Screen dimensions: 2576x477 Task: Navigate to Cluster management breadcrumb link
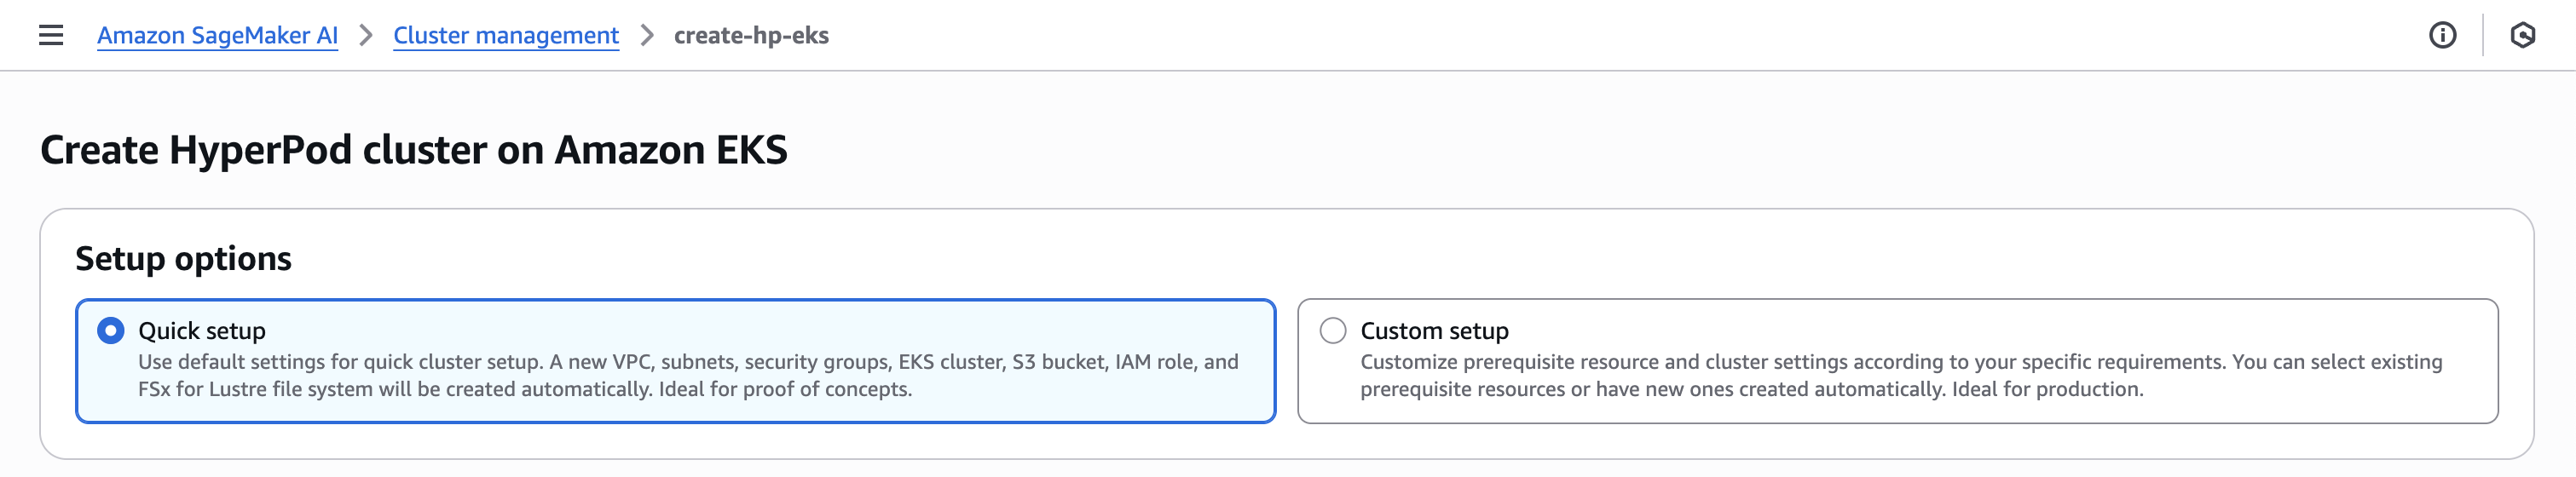tap(506, 35)
